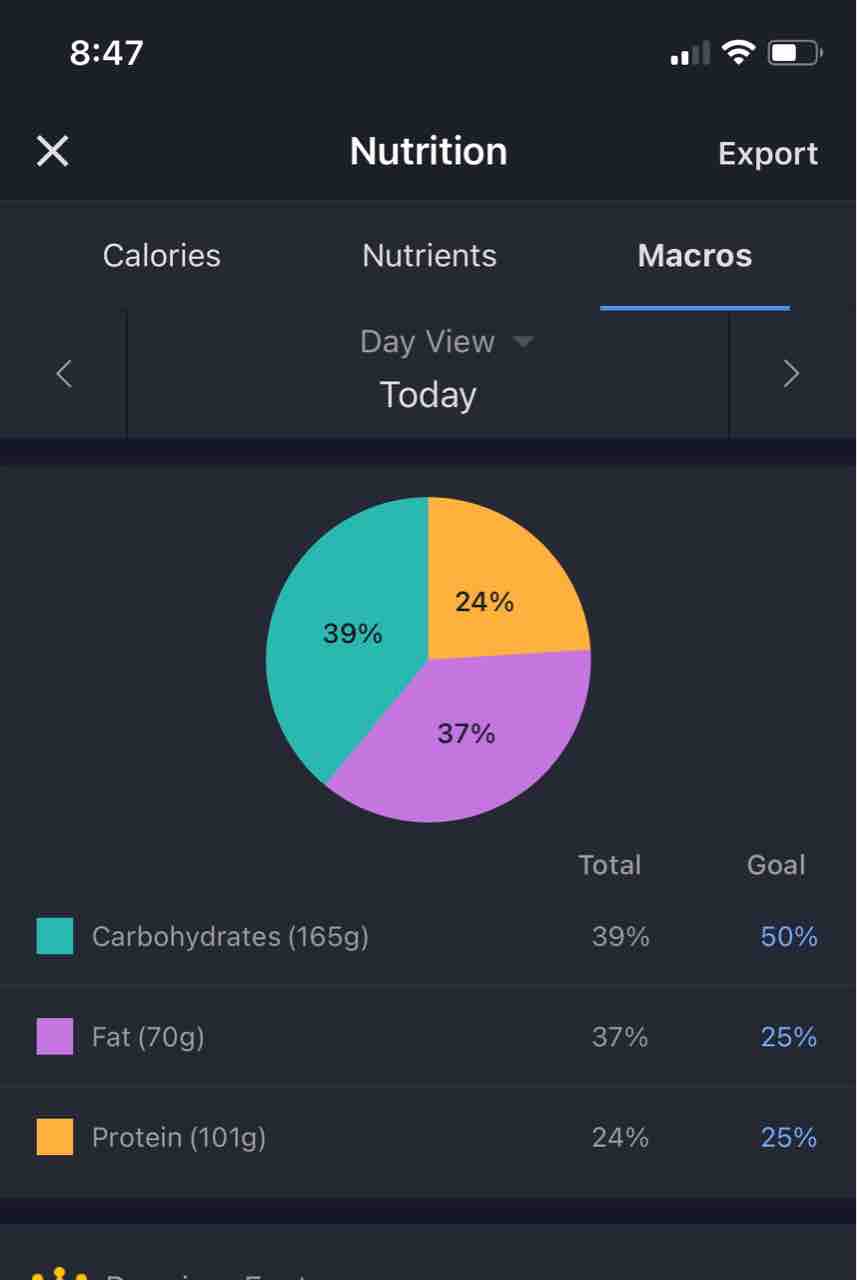Go to the next day arrow

tap(791, 374)
